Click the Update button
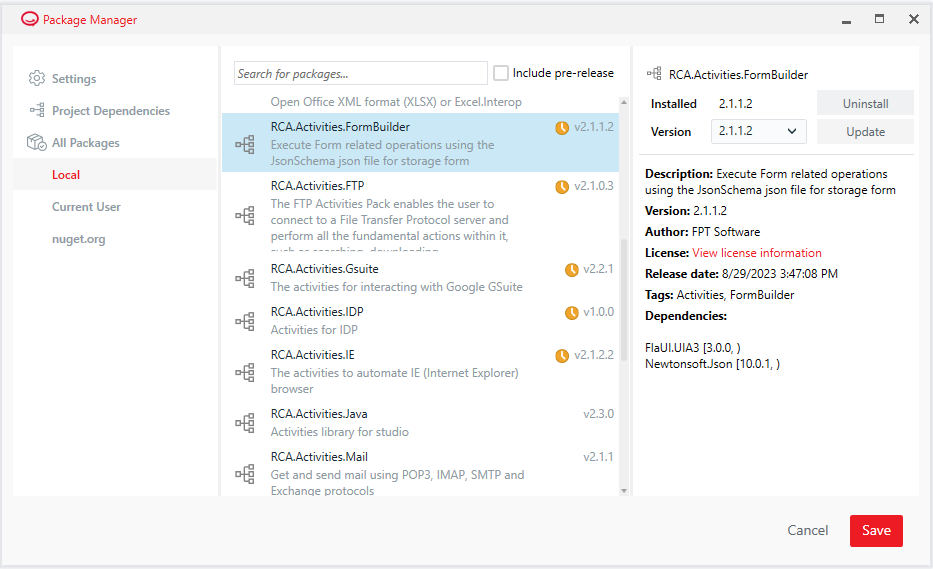933x569 pixels. pyautogui.click(x=865, y=132)
